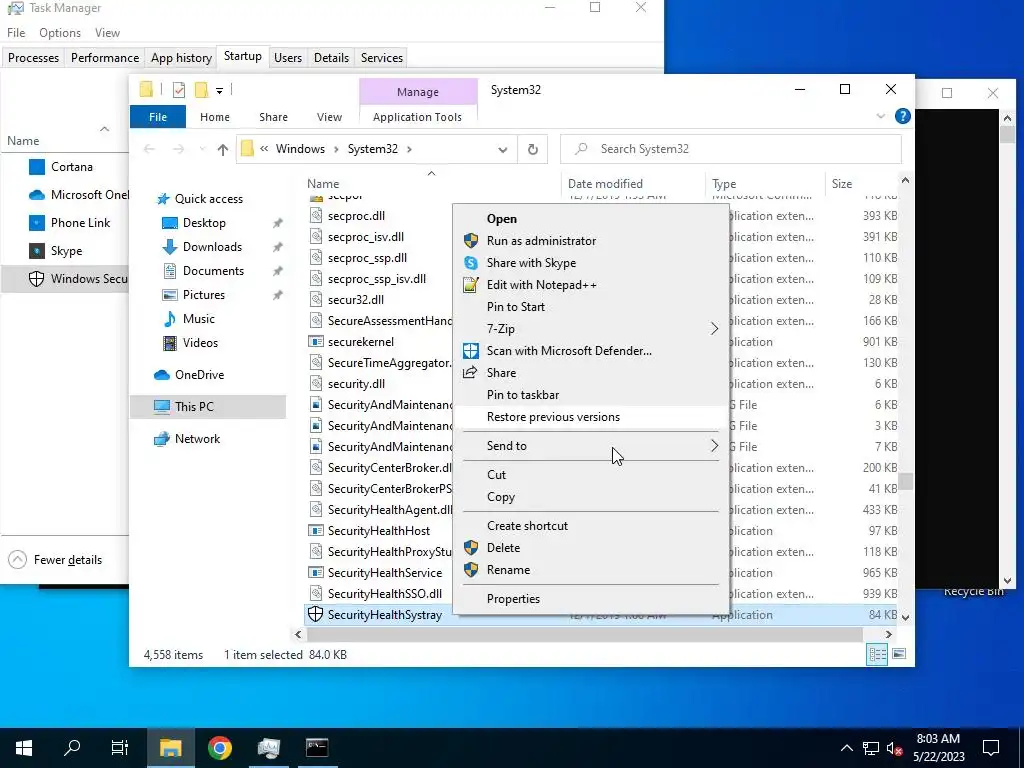Show hidden system tray icons
This screenshot has width=1024, height=768.
(846, 748)
